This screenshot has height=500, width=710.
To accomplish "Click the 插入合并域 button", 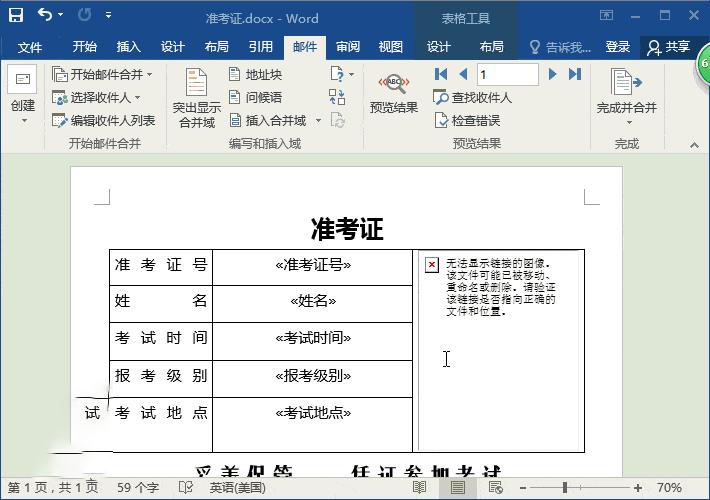I will point(268,120).
